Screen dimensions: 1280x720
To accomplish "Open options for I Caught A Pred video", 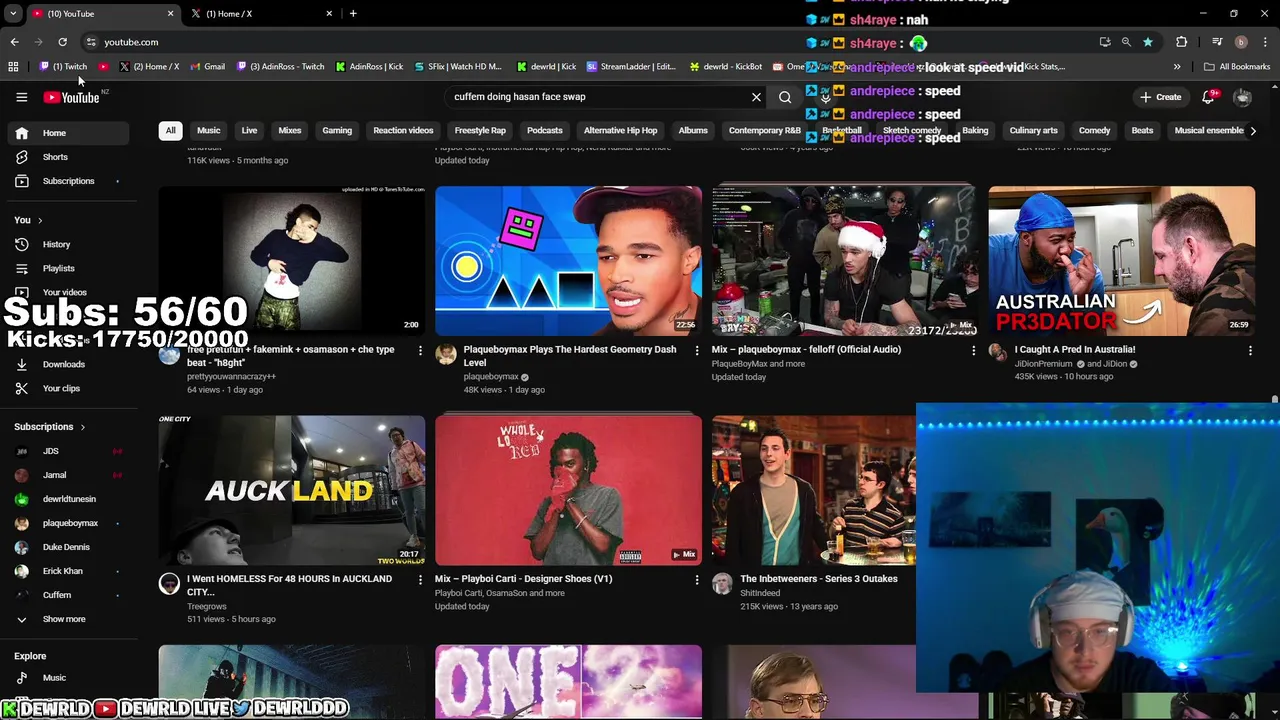I will click(1250, 351).
